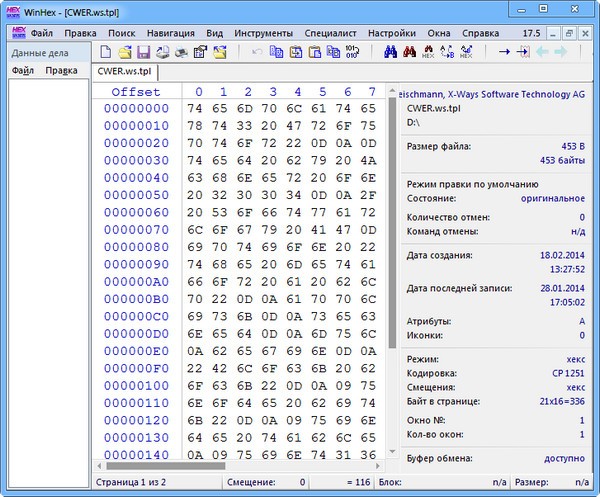Open the Навигация menu
The height and width of the screenshot is (497, 600).
click(171, 32)
